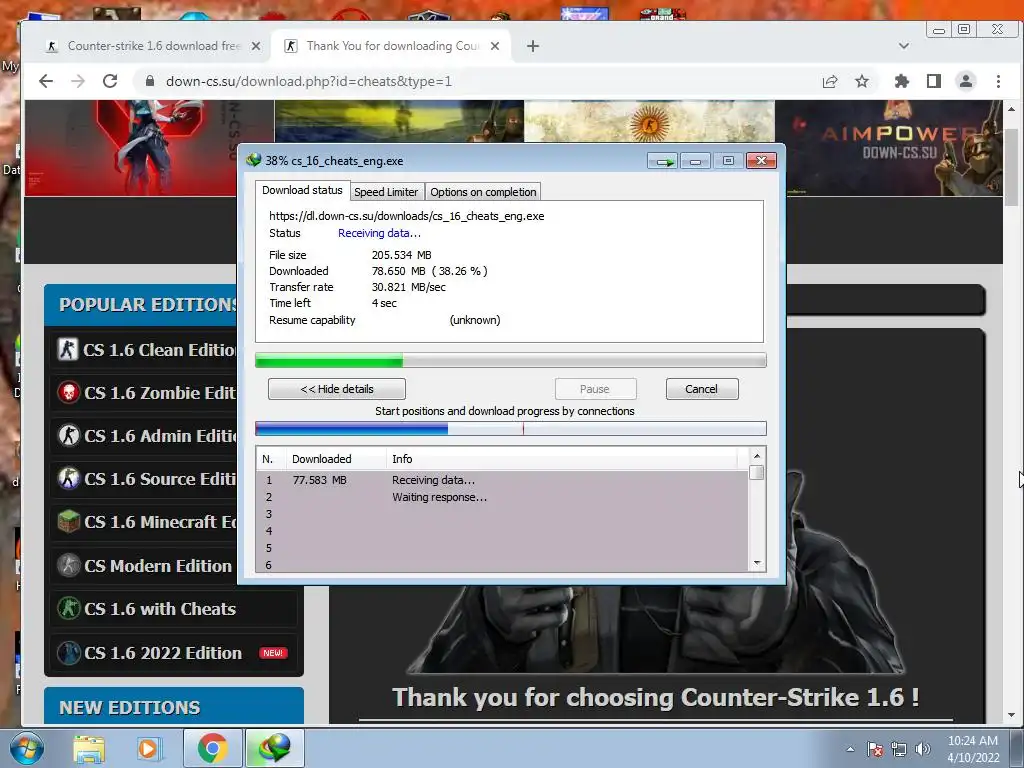Click the blue connections progress bar
Image resolution: width=1024 pixels, height=768 pixels.
(x=511, y=428)
